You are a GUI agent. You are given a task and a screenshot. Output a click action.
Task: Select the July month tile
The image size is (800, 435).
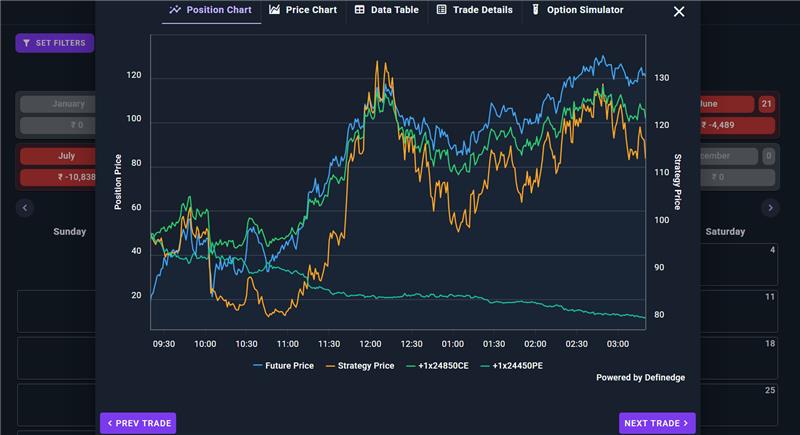pyautogui.click(x=58, y=156)
